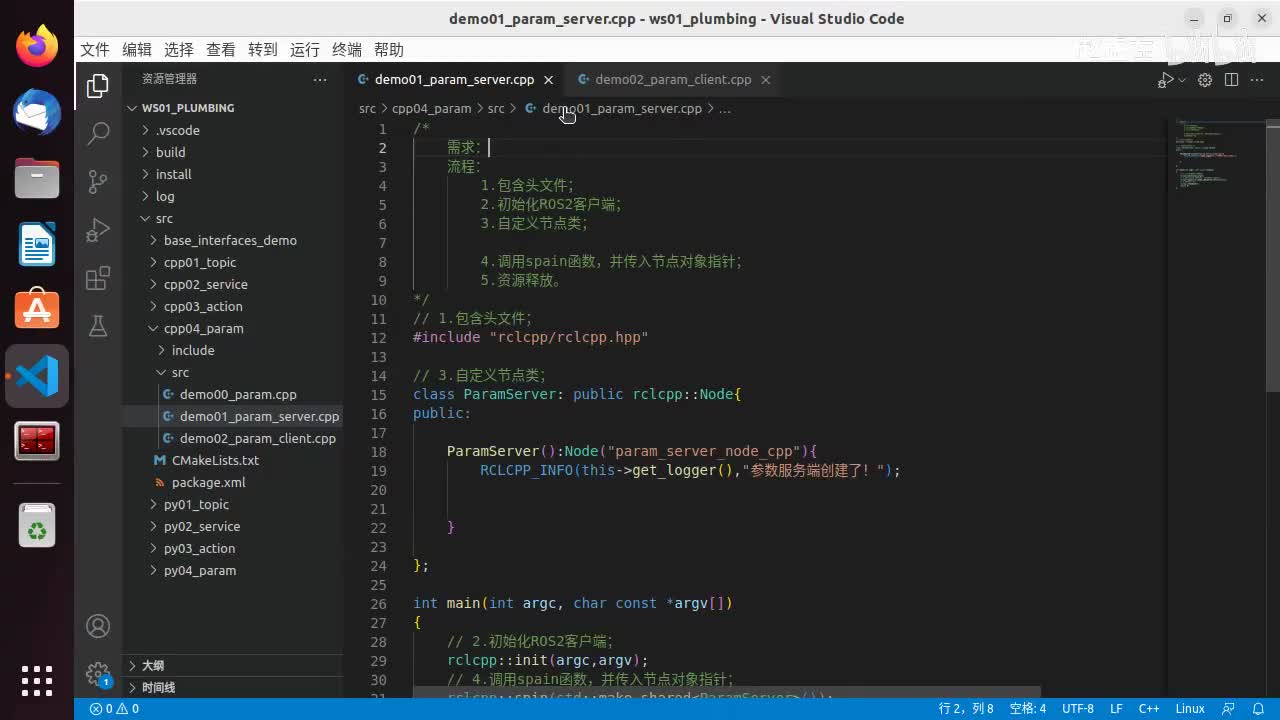The width and height of the screenshot is (1280, 720).
Task: Open the Run and Debug view
Action: tap(98, 230)
